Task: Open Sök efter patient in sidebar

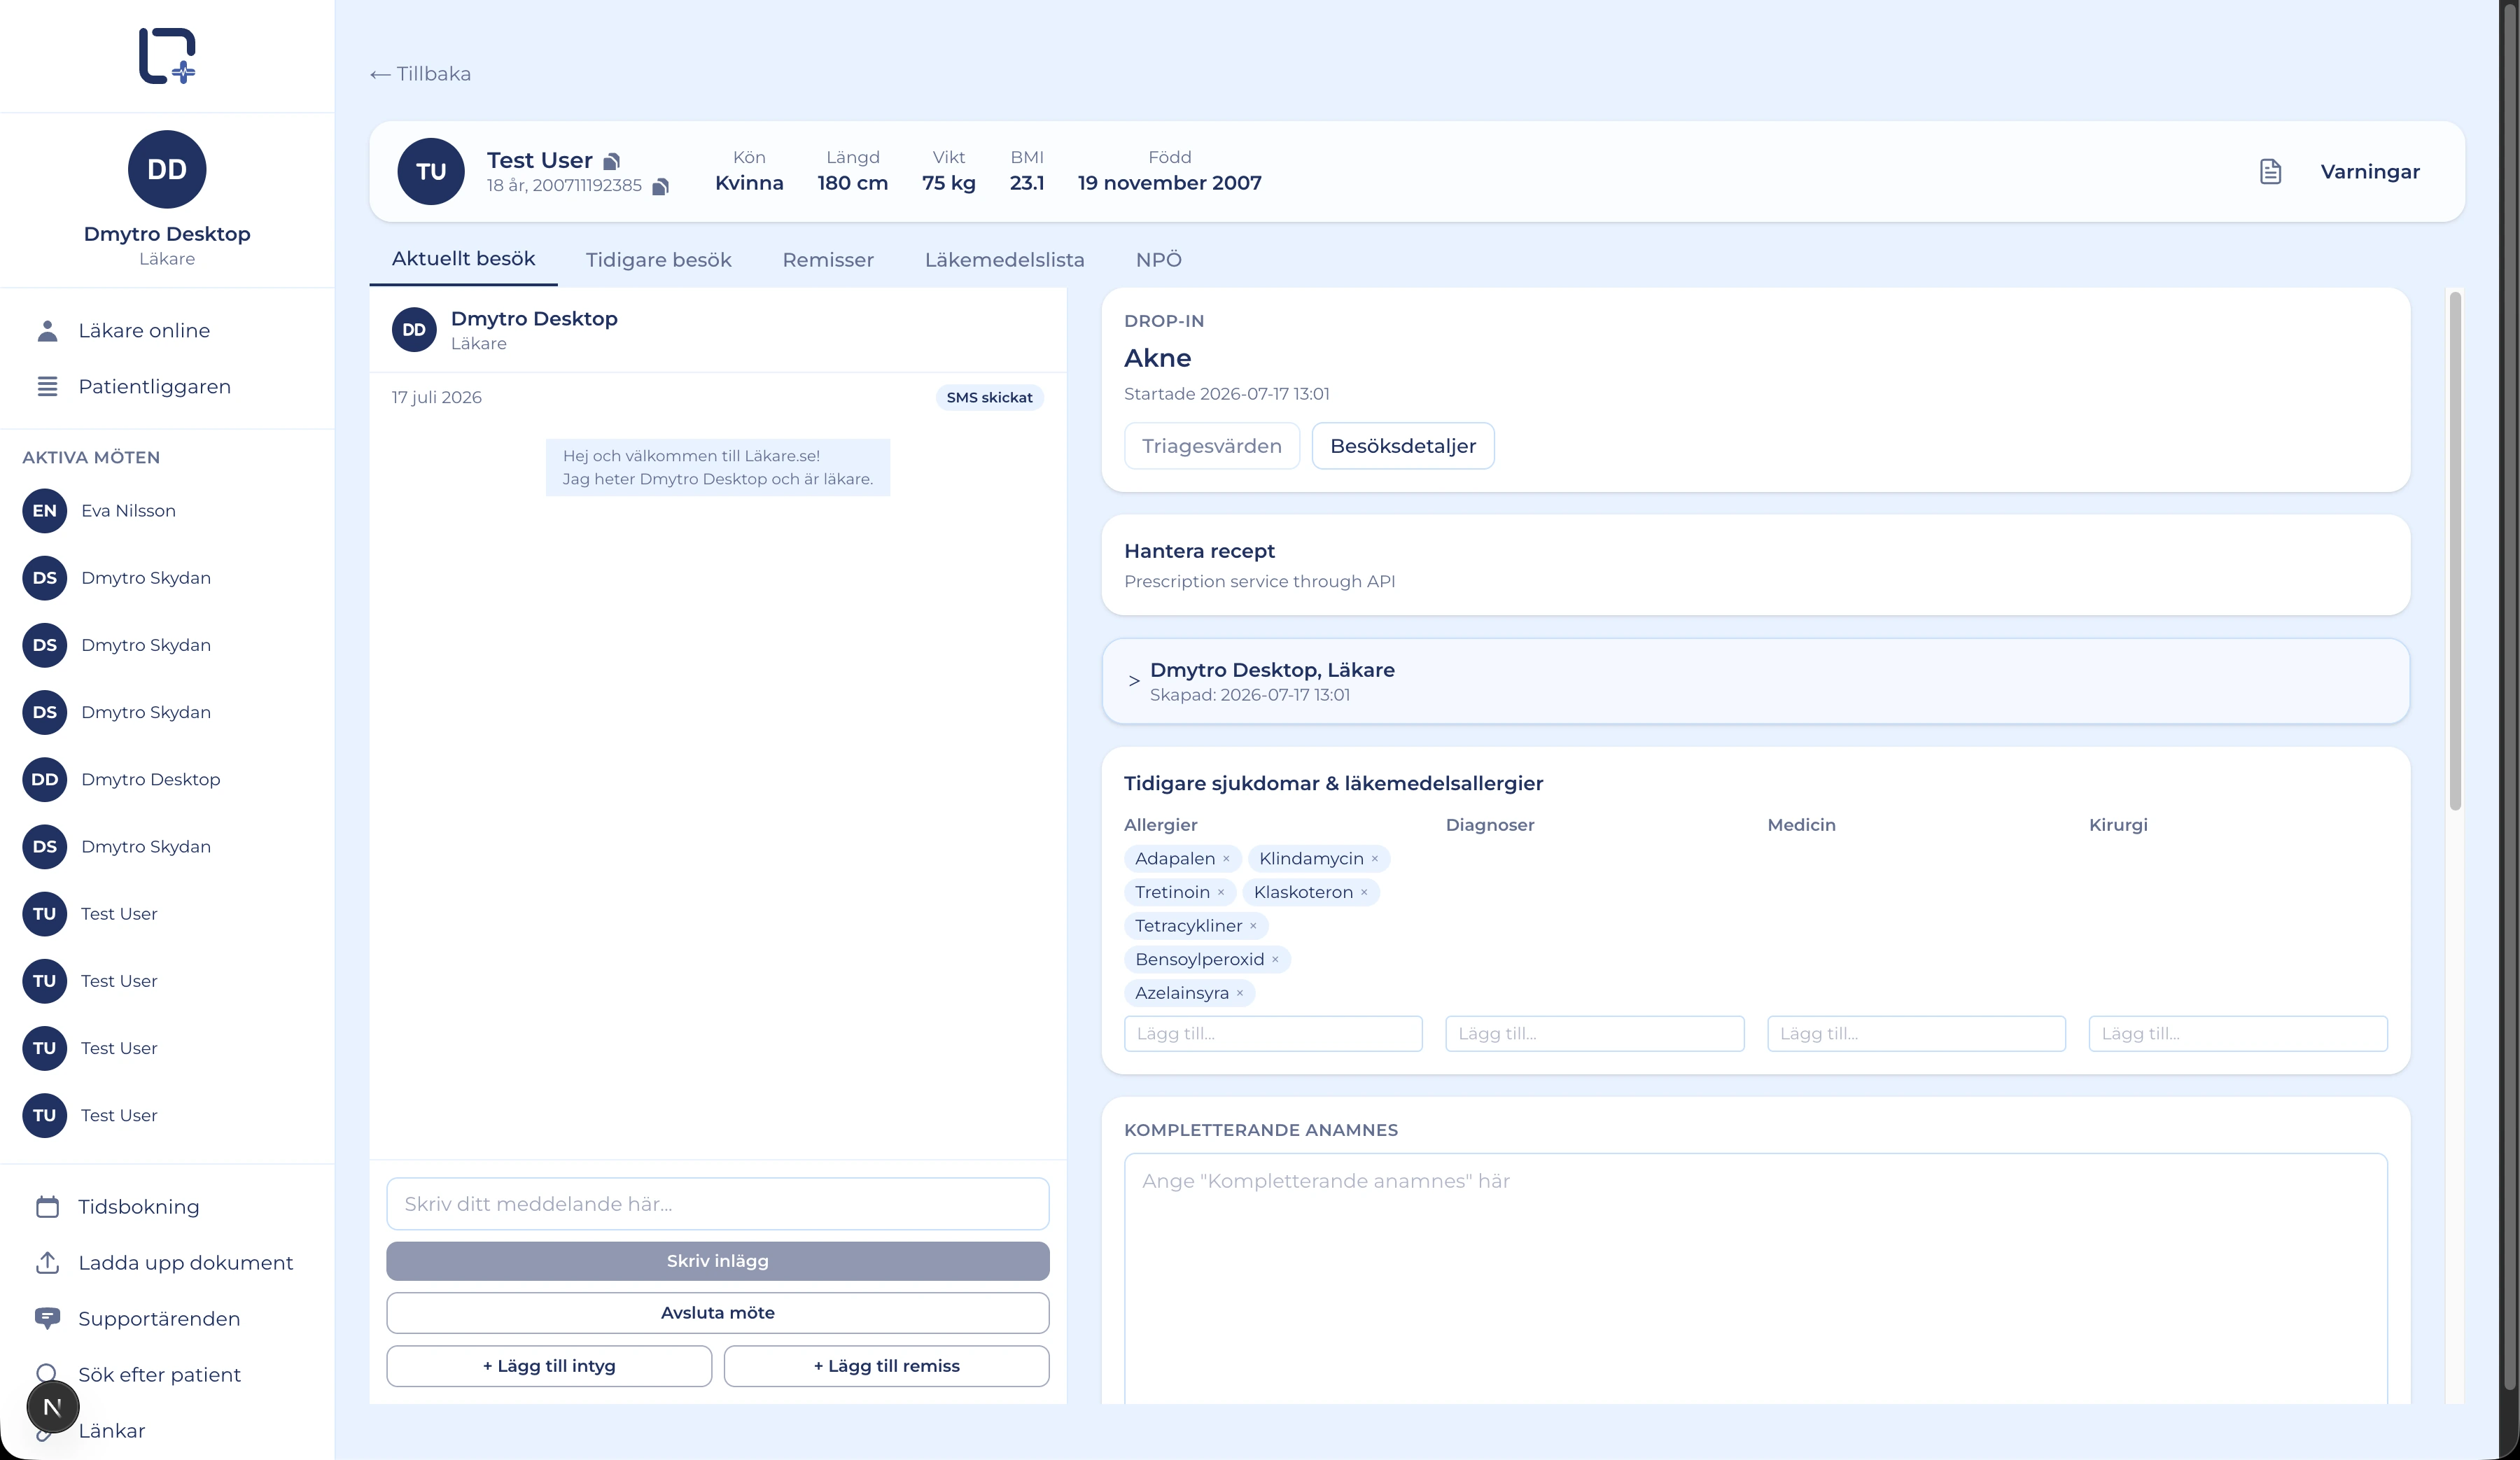Action: (159, 1375)
